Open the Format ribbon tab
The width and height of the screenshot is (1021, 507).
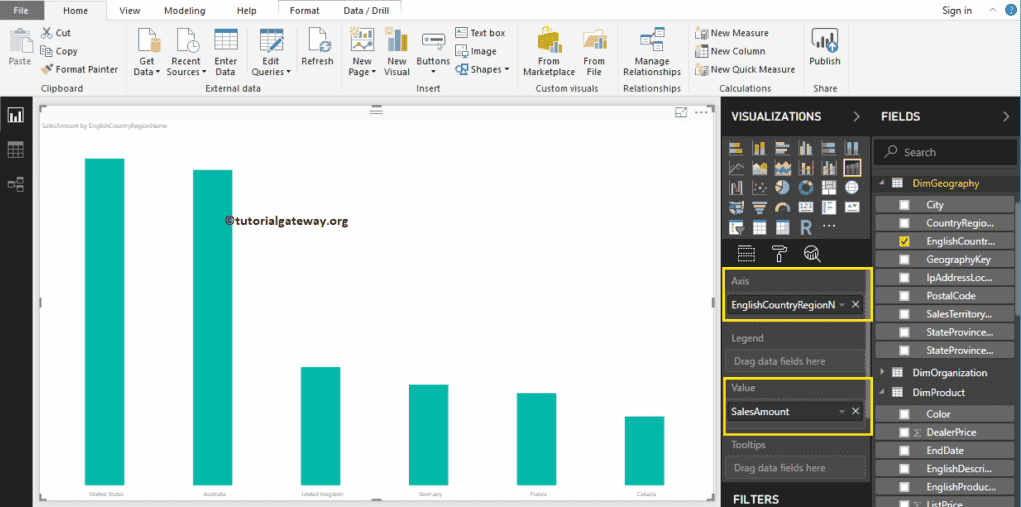coord(305,10)
